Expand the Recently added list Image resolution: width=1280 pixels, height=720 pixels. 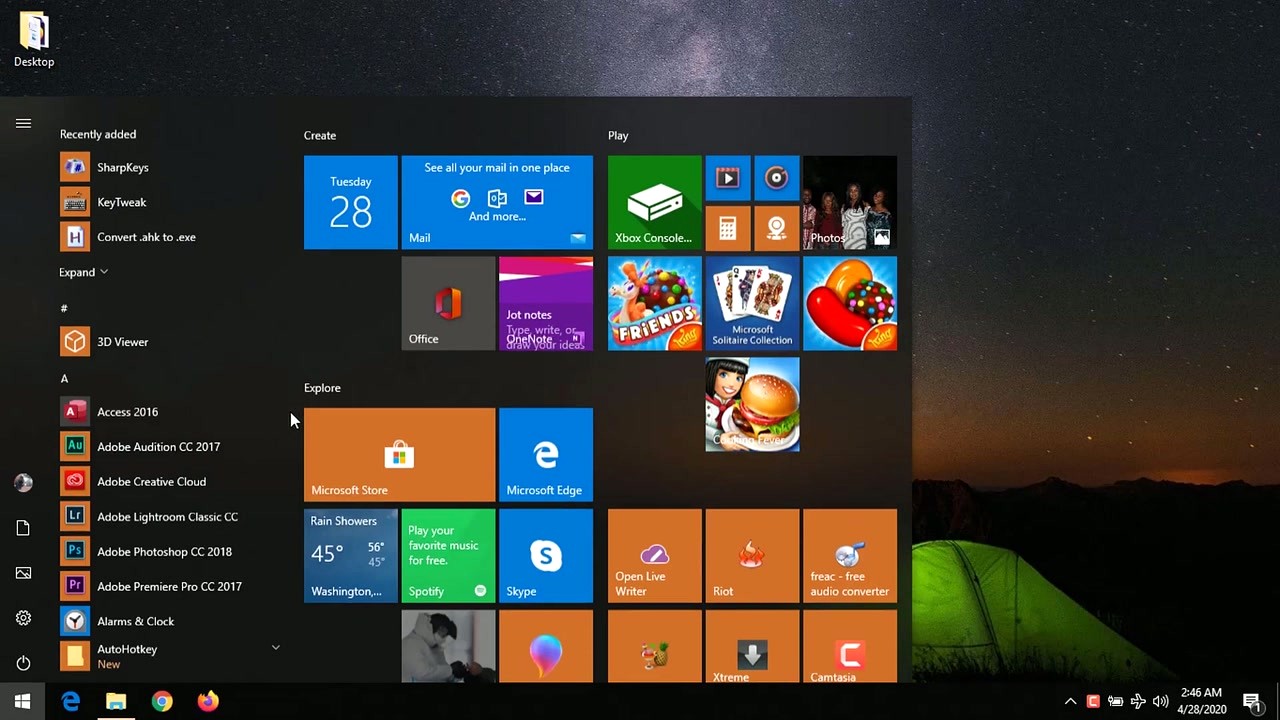pos(83,272)
